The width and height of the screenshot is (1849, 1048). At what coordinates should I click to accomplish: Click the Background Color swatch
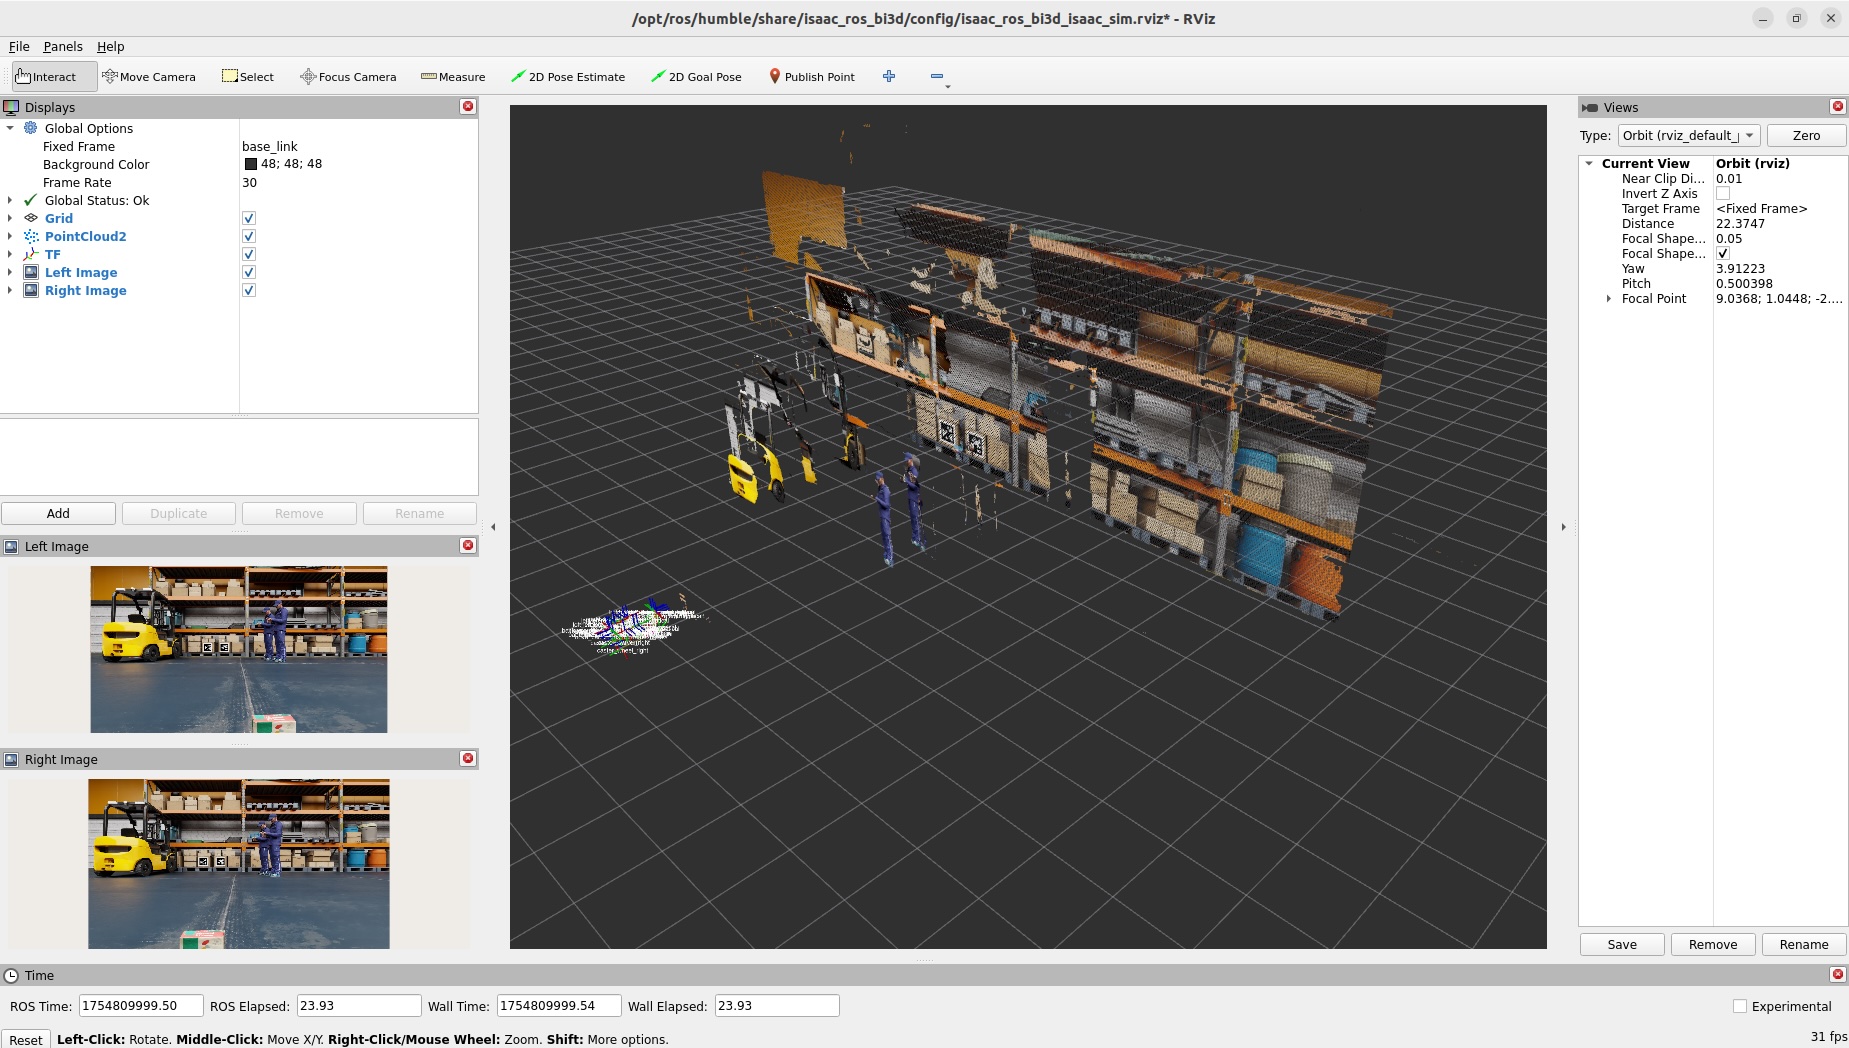251,164
